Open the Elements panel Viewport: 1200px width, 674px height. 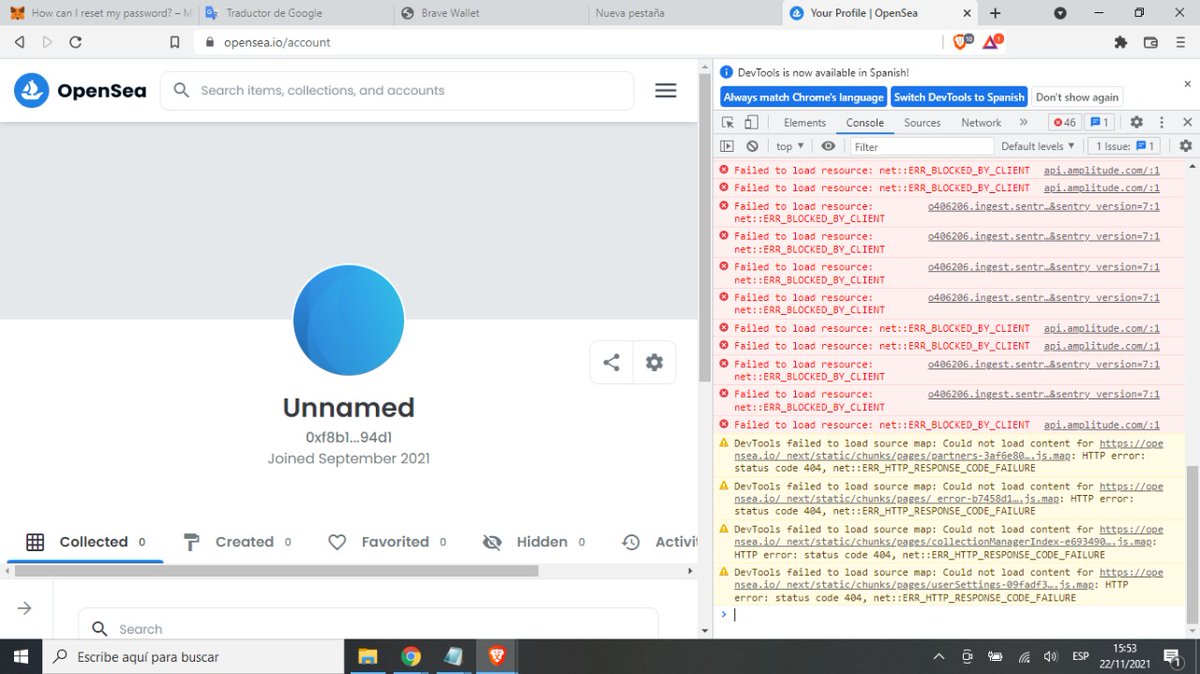coord(805,122)
